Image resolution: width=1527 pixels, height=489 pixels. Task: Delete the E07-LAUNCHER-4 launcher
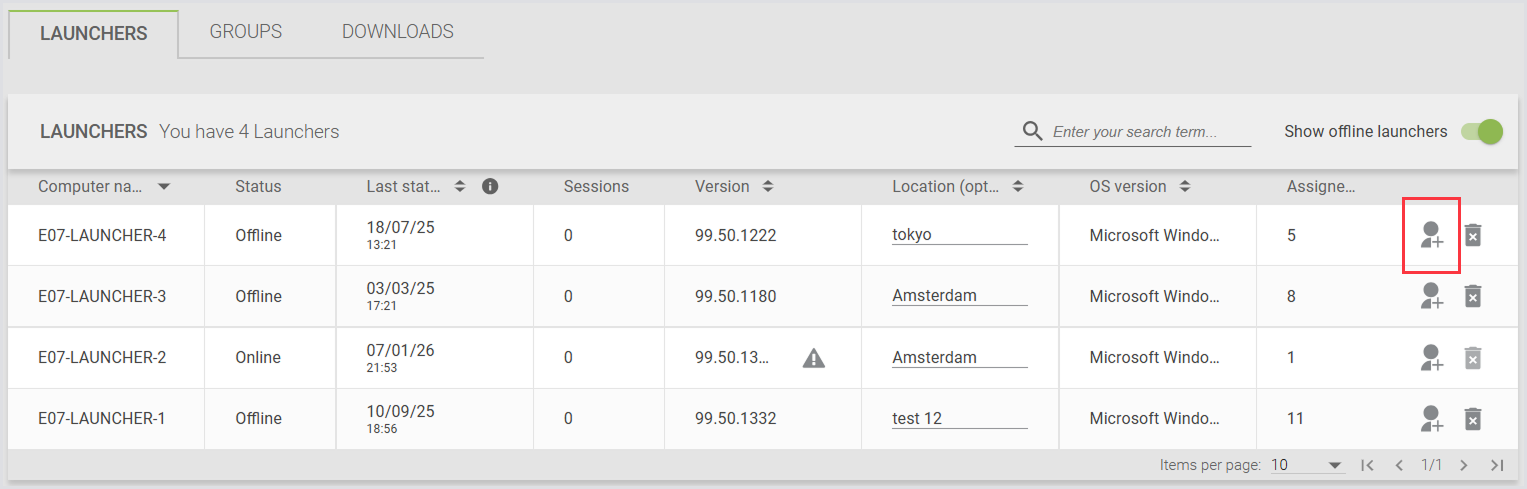click(1472, 236)
